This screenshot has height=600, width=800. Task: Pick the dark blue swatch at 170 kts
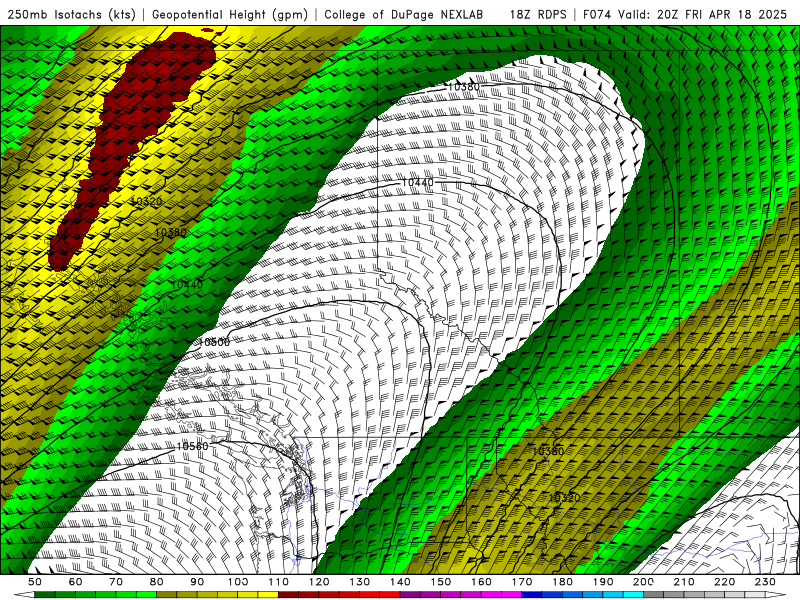coord(532,595)
